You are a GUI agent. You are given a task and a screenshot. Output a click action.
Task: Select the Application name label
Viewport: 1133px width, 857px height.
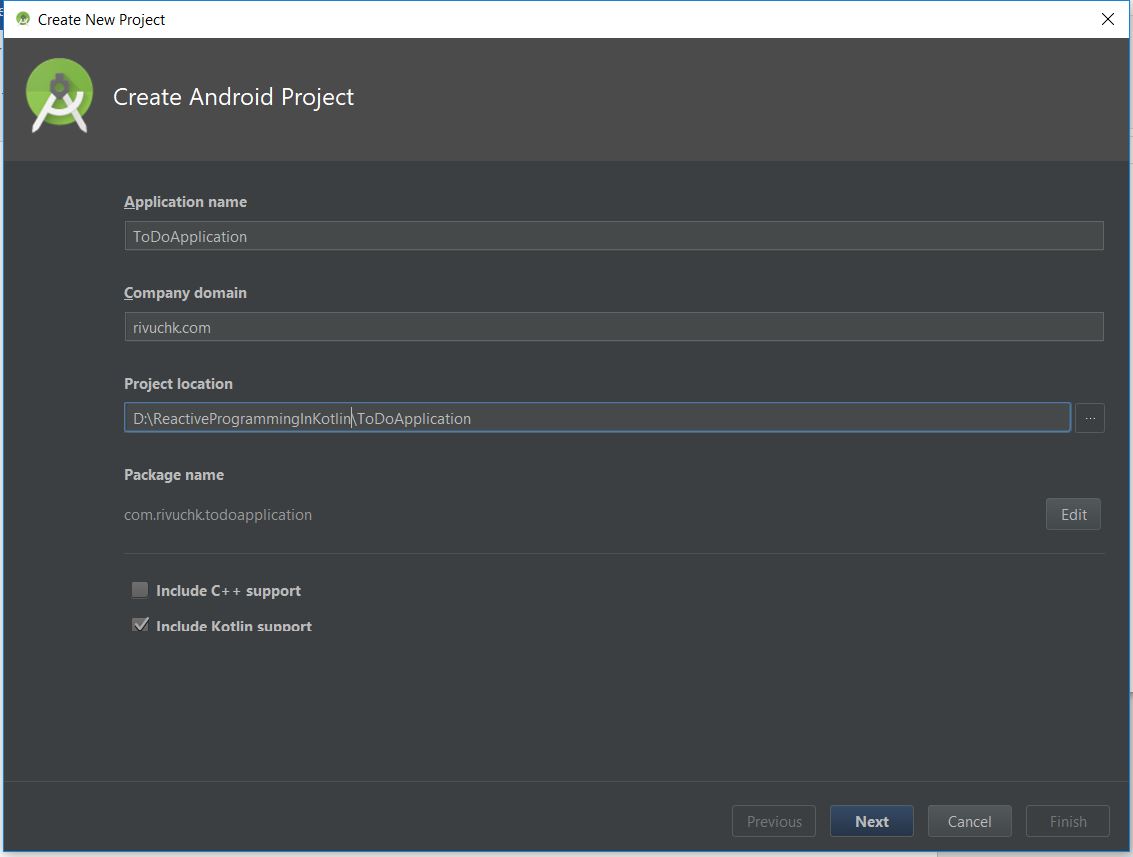tap(185, 202)
